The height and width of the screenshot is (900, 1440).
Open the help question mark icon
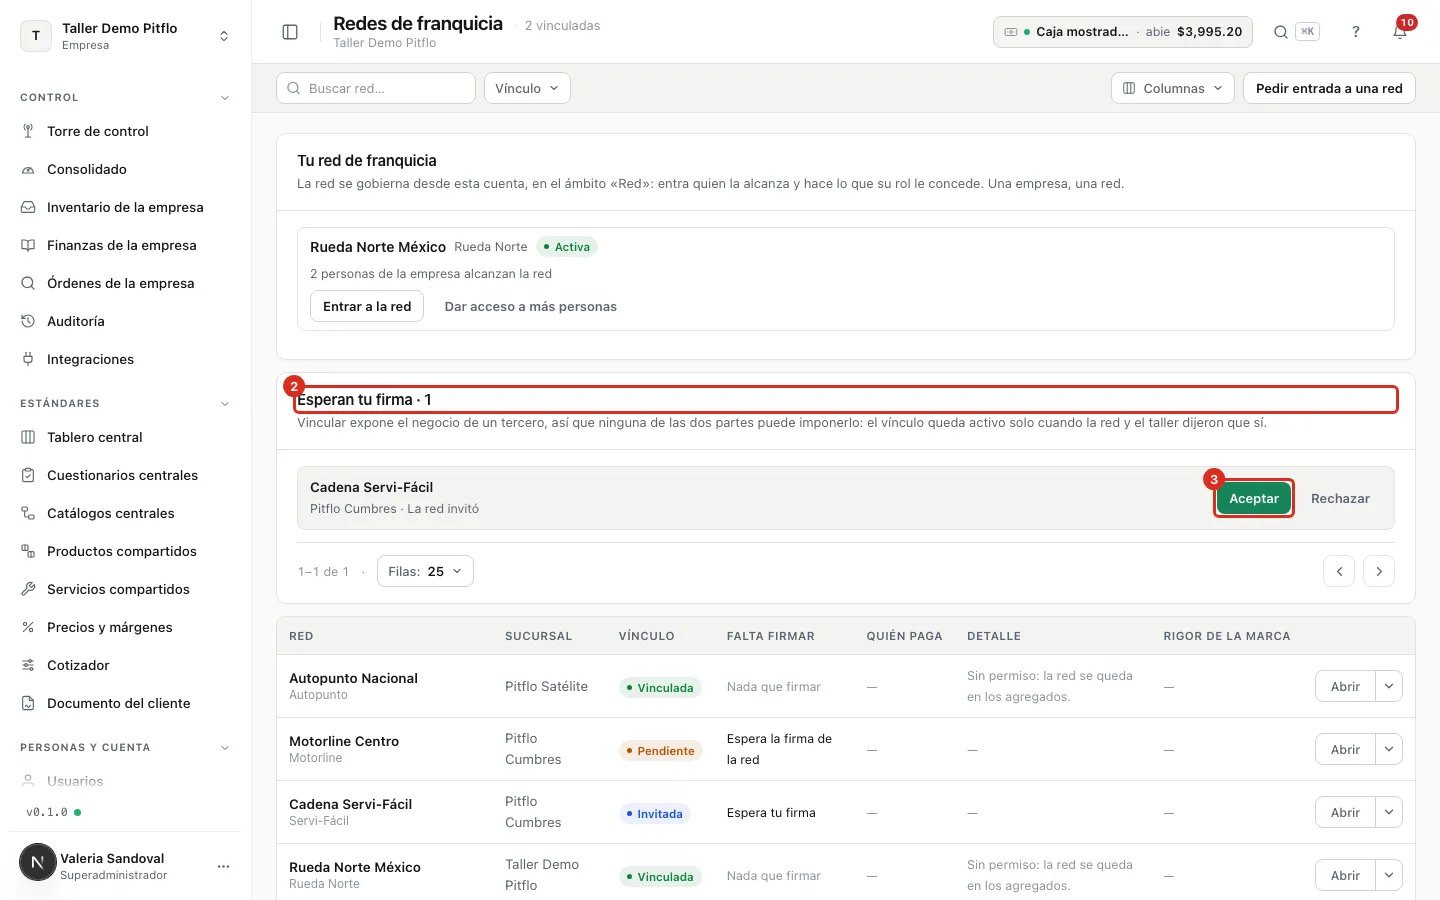pyautogui.click(x=1356, y=32)
